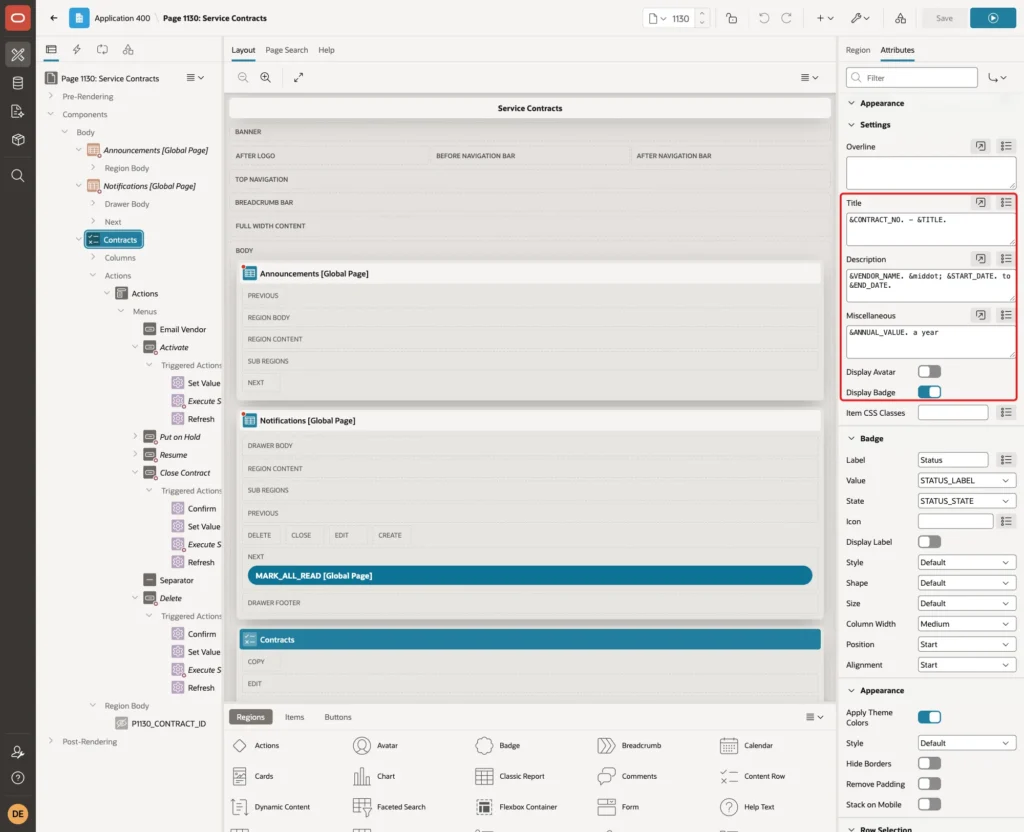
Task: Run the page with play button
Action: [992, 18]
